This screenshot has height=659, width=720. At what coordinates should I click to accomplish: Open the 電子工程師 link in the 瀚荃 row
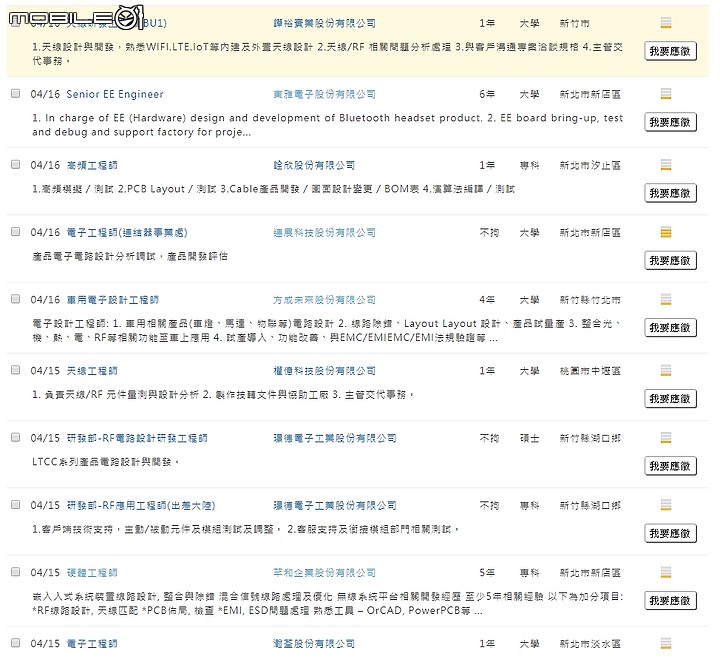pyautogui.click(x=92, y=643)
